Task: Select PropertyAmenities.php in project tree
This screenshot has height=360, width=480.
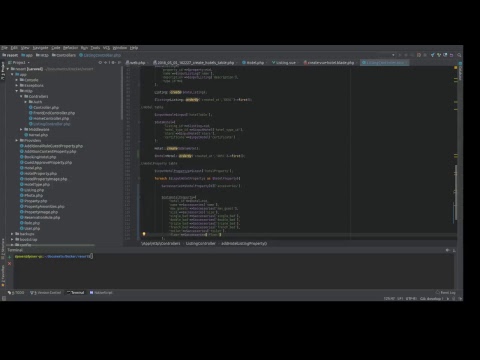Action: click(42, 206)
